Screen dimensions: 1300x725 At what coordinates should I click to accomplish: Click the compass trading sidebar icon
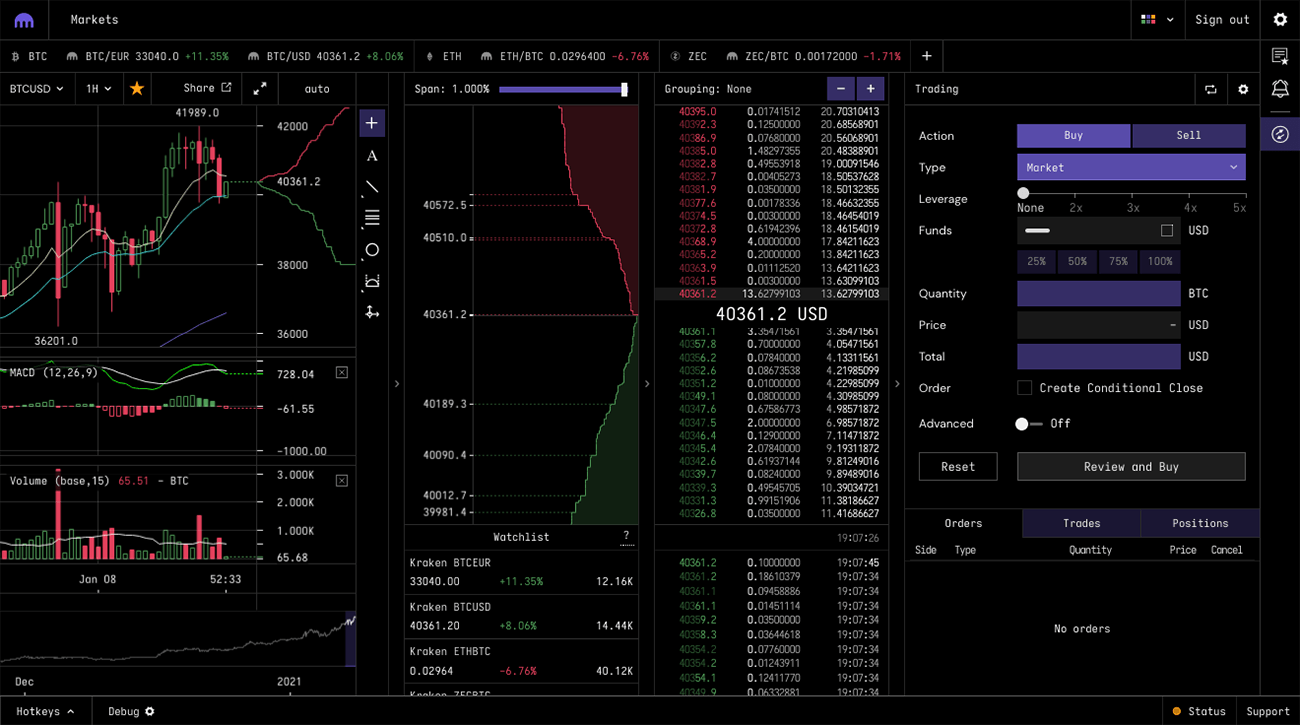(1280, 134)
